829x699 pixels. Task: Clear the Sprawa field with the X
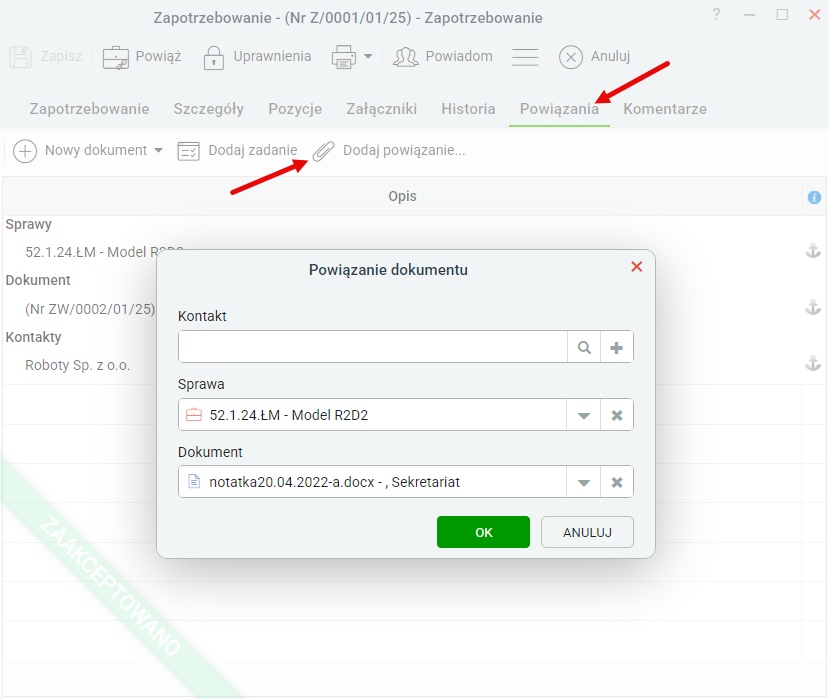(x=616, y=415)
